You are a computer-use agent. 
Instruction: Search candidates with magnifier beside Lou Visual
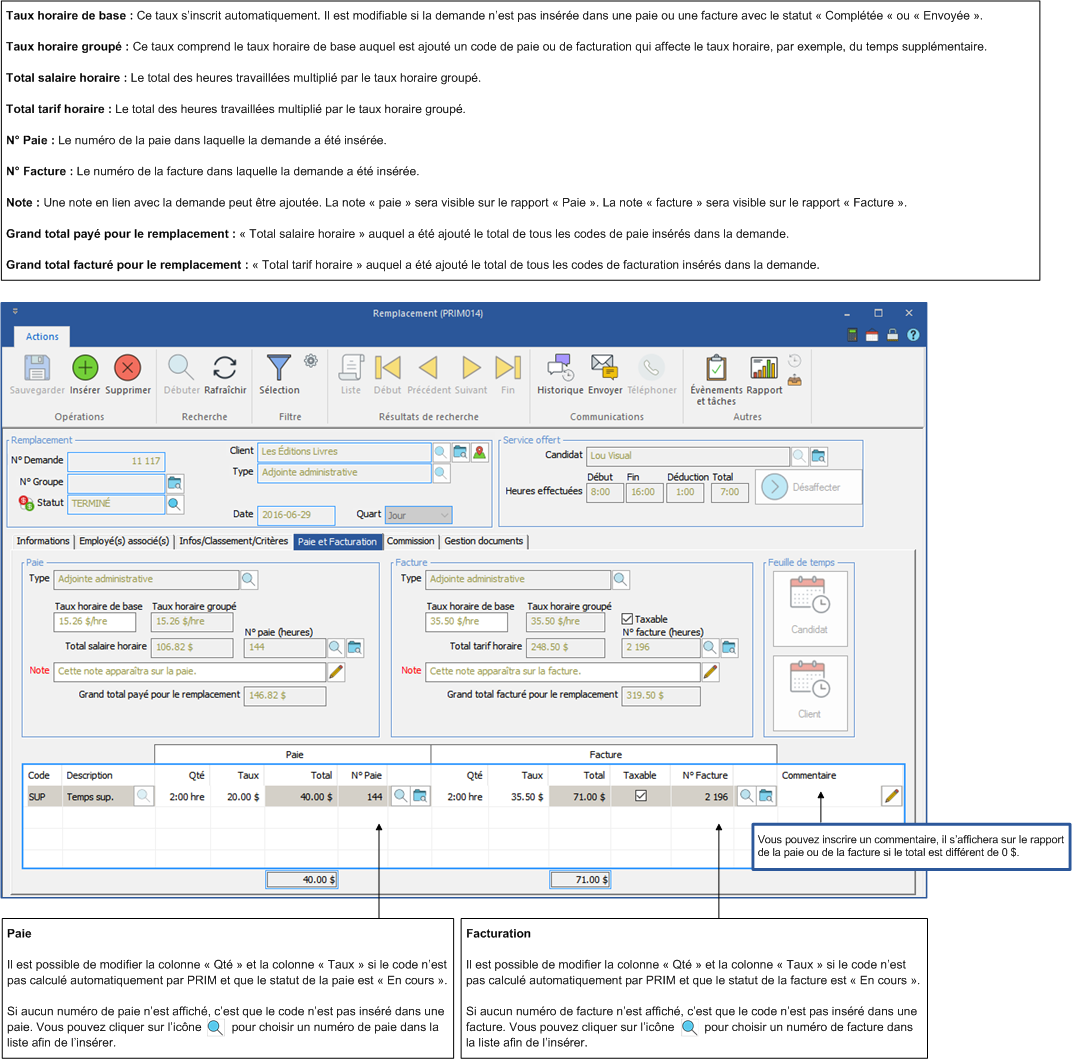click(799, 456)
